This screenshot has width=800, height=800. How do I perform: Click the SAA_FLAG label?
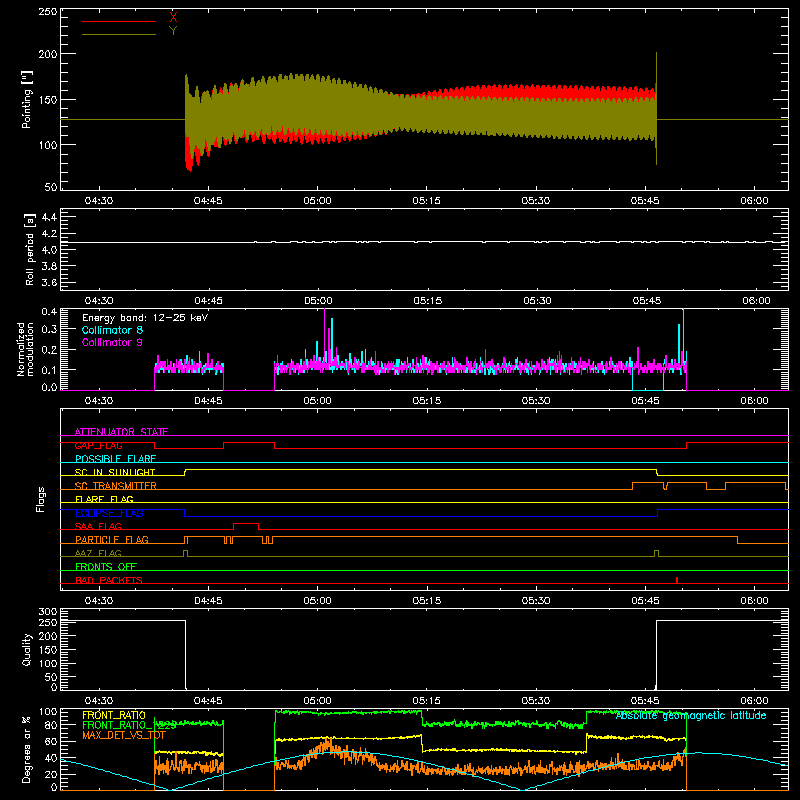click(x=98, y=526)
